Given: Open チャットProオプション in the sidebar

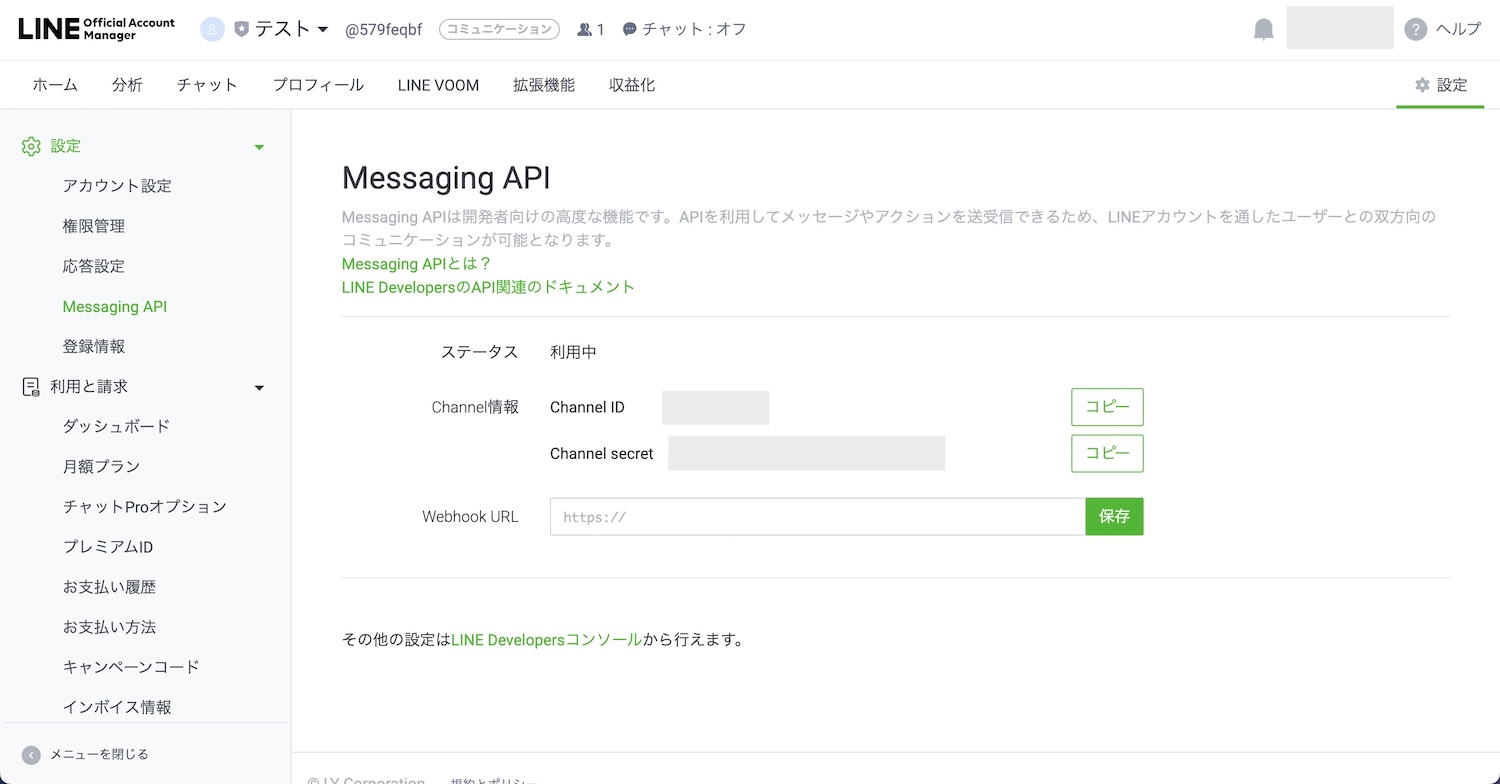Looking at the screenshot, I should [x=145, y=506].
